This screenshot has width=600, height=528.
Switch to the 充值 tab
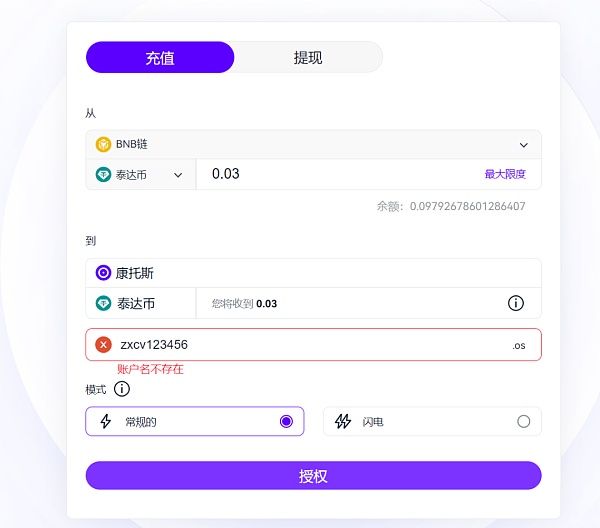tap(160, 58)
